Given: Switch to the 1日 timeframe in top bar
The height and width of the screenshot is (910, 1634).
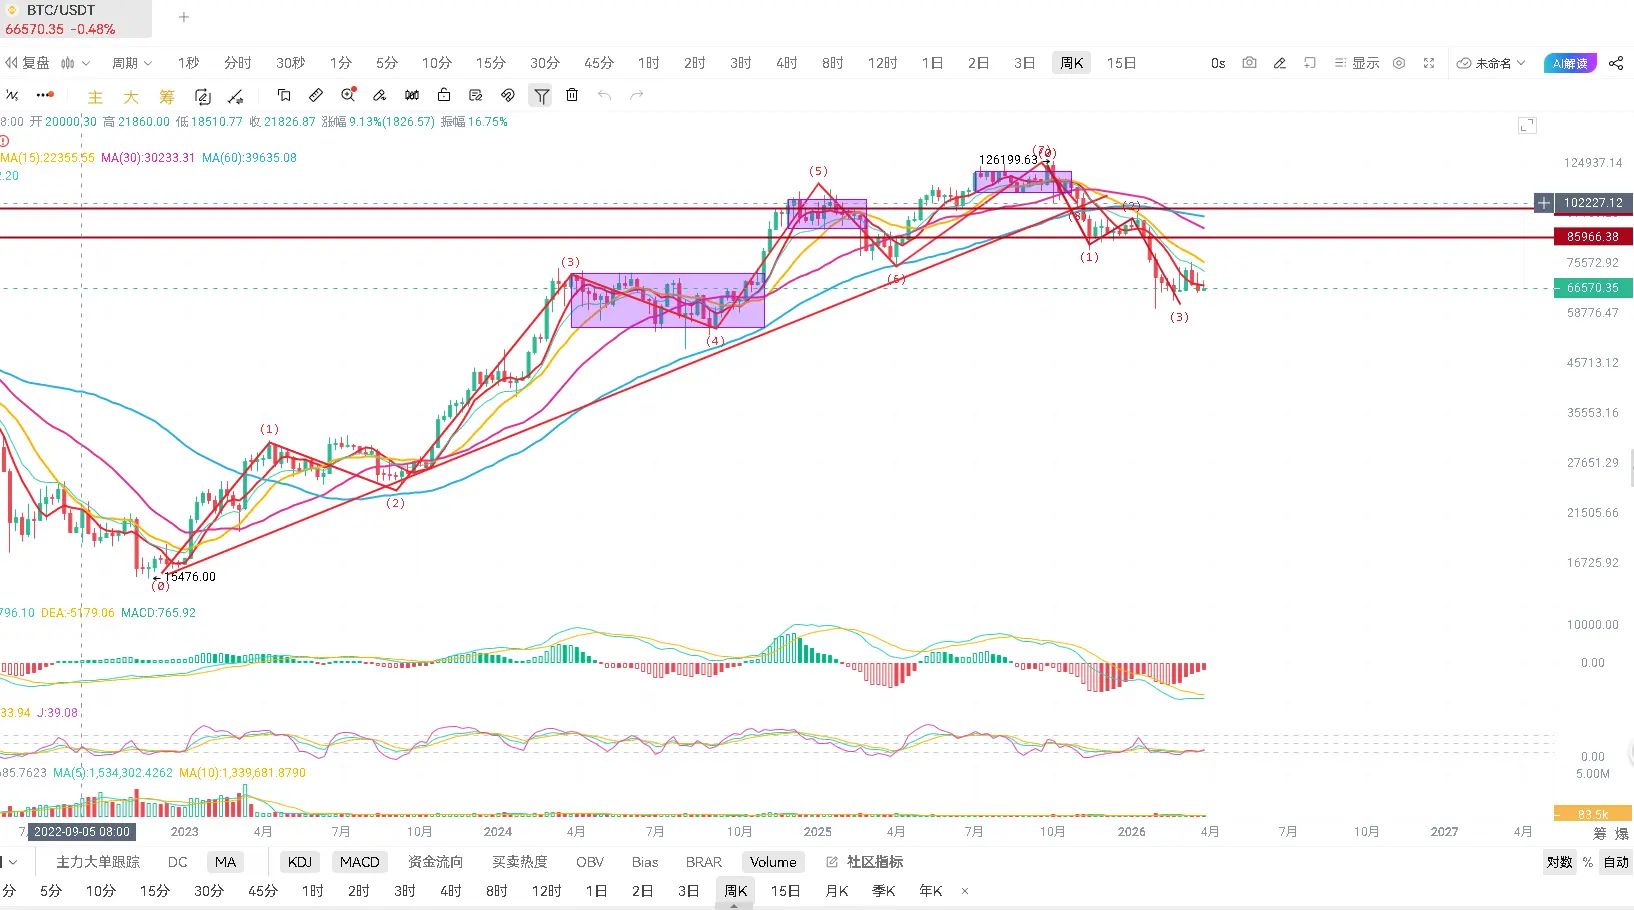Looking at the screenshot, I should [x=933, y=63].
